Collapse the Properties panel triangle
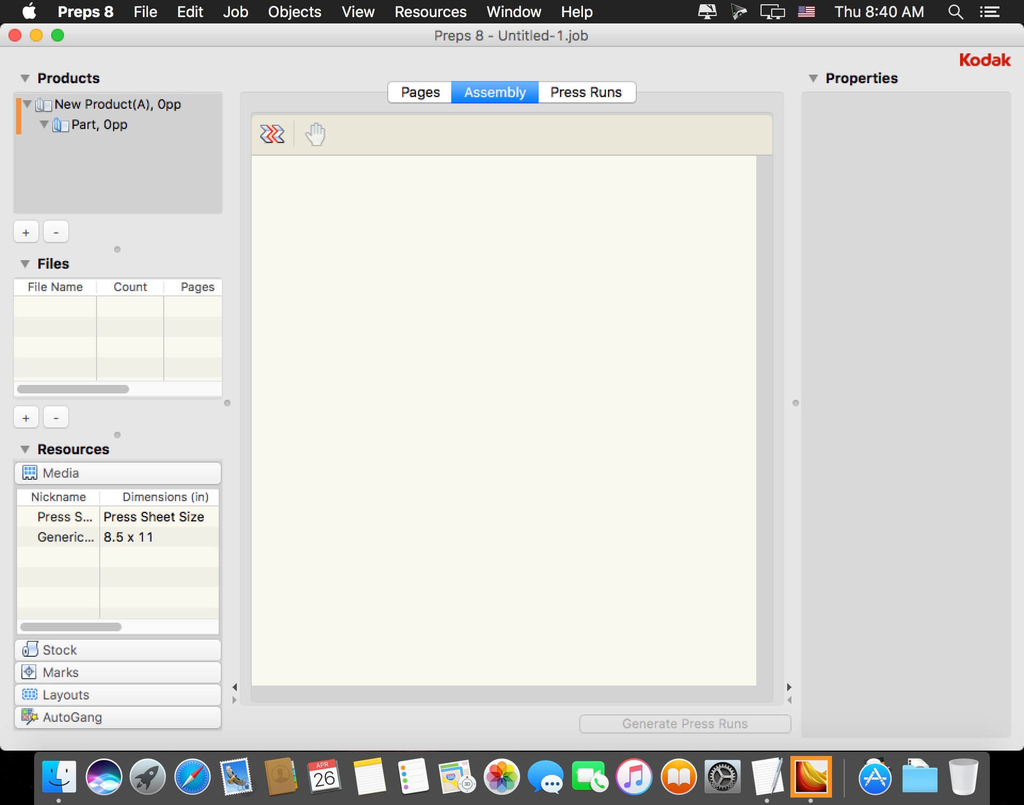This screenshot has height=805, width=1024. tap(813, 78)
